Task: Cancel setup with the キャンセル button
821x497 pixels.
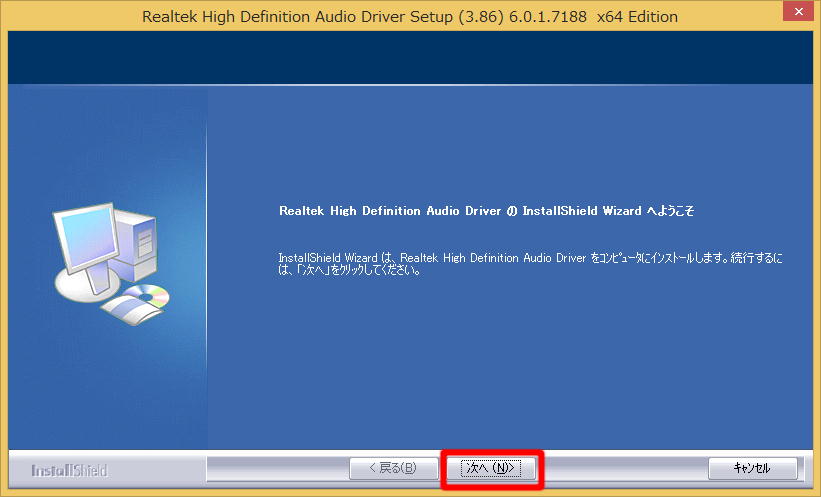Action: point(752,468)
